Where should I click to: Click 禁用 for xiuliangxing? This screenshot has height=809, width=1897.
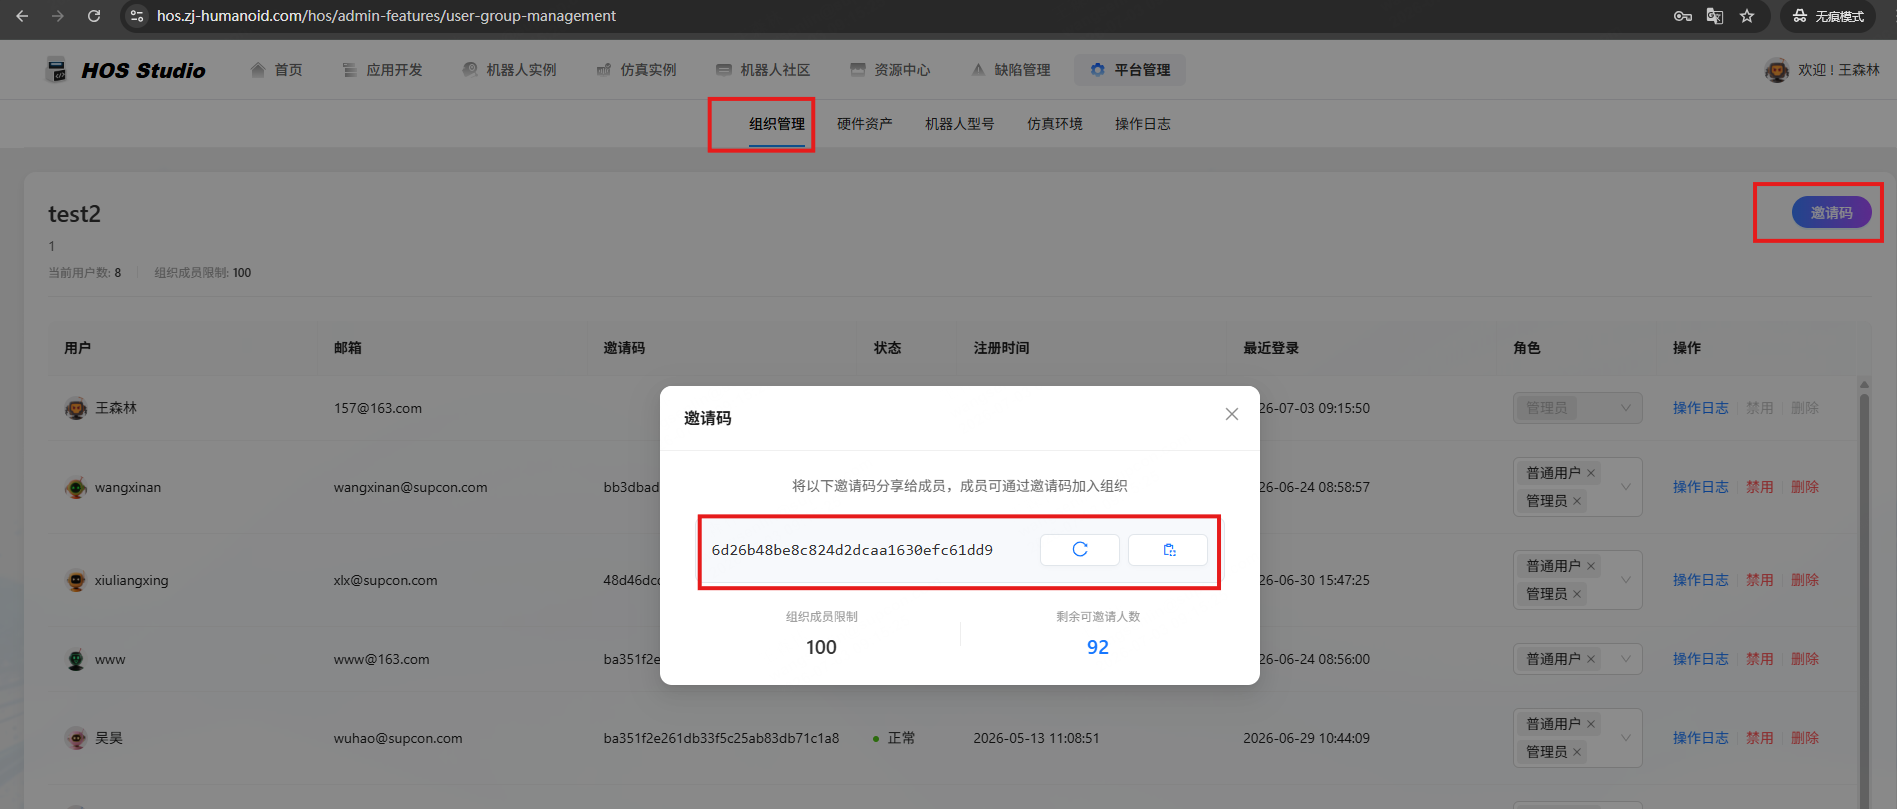pos(1760,580)
